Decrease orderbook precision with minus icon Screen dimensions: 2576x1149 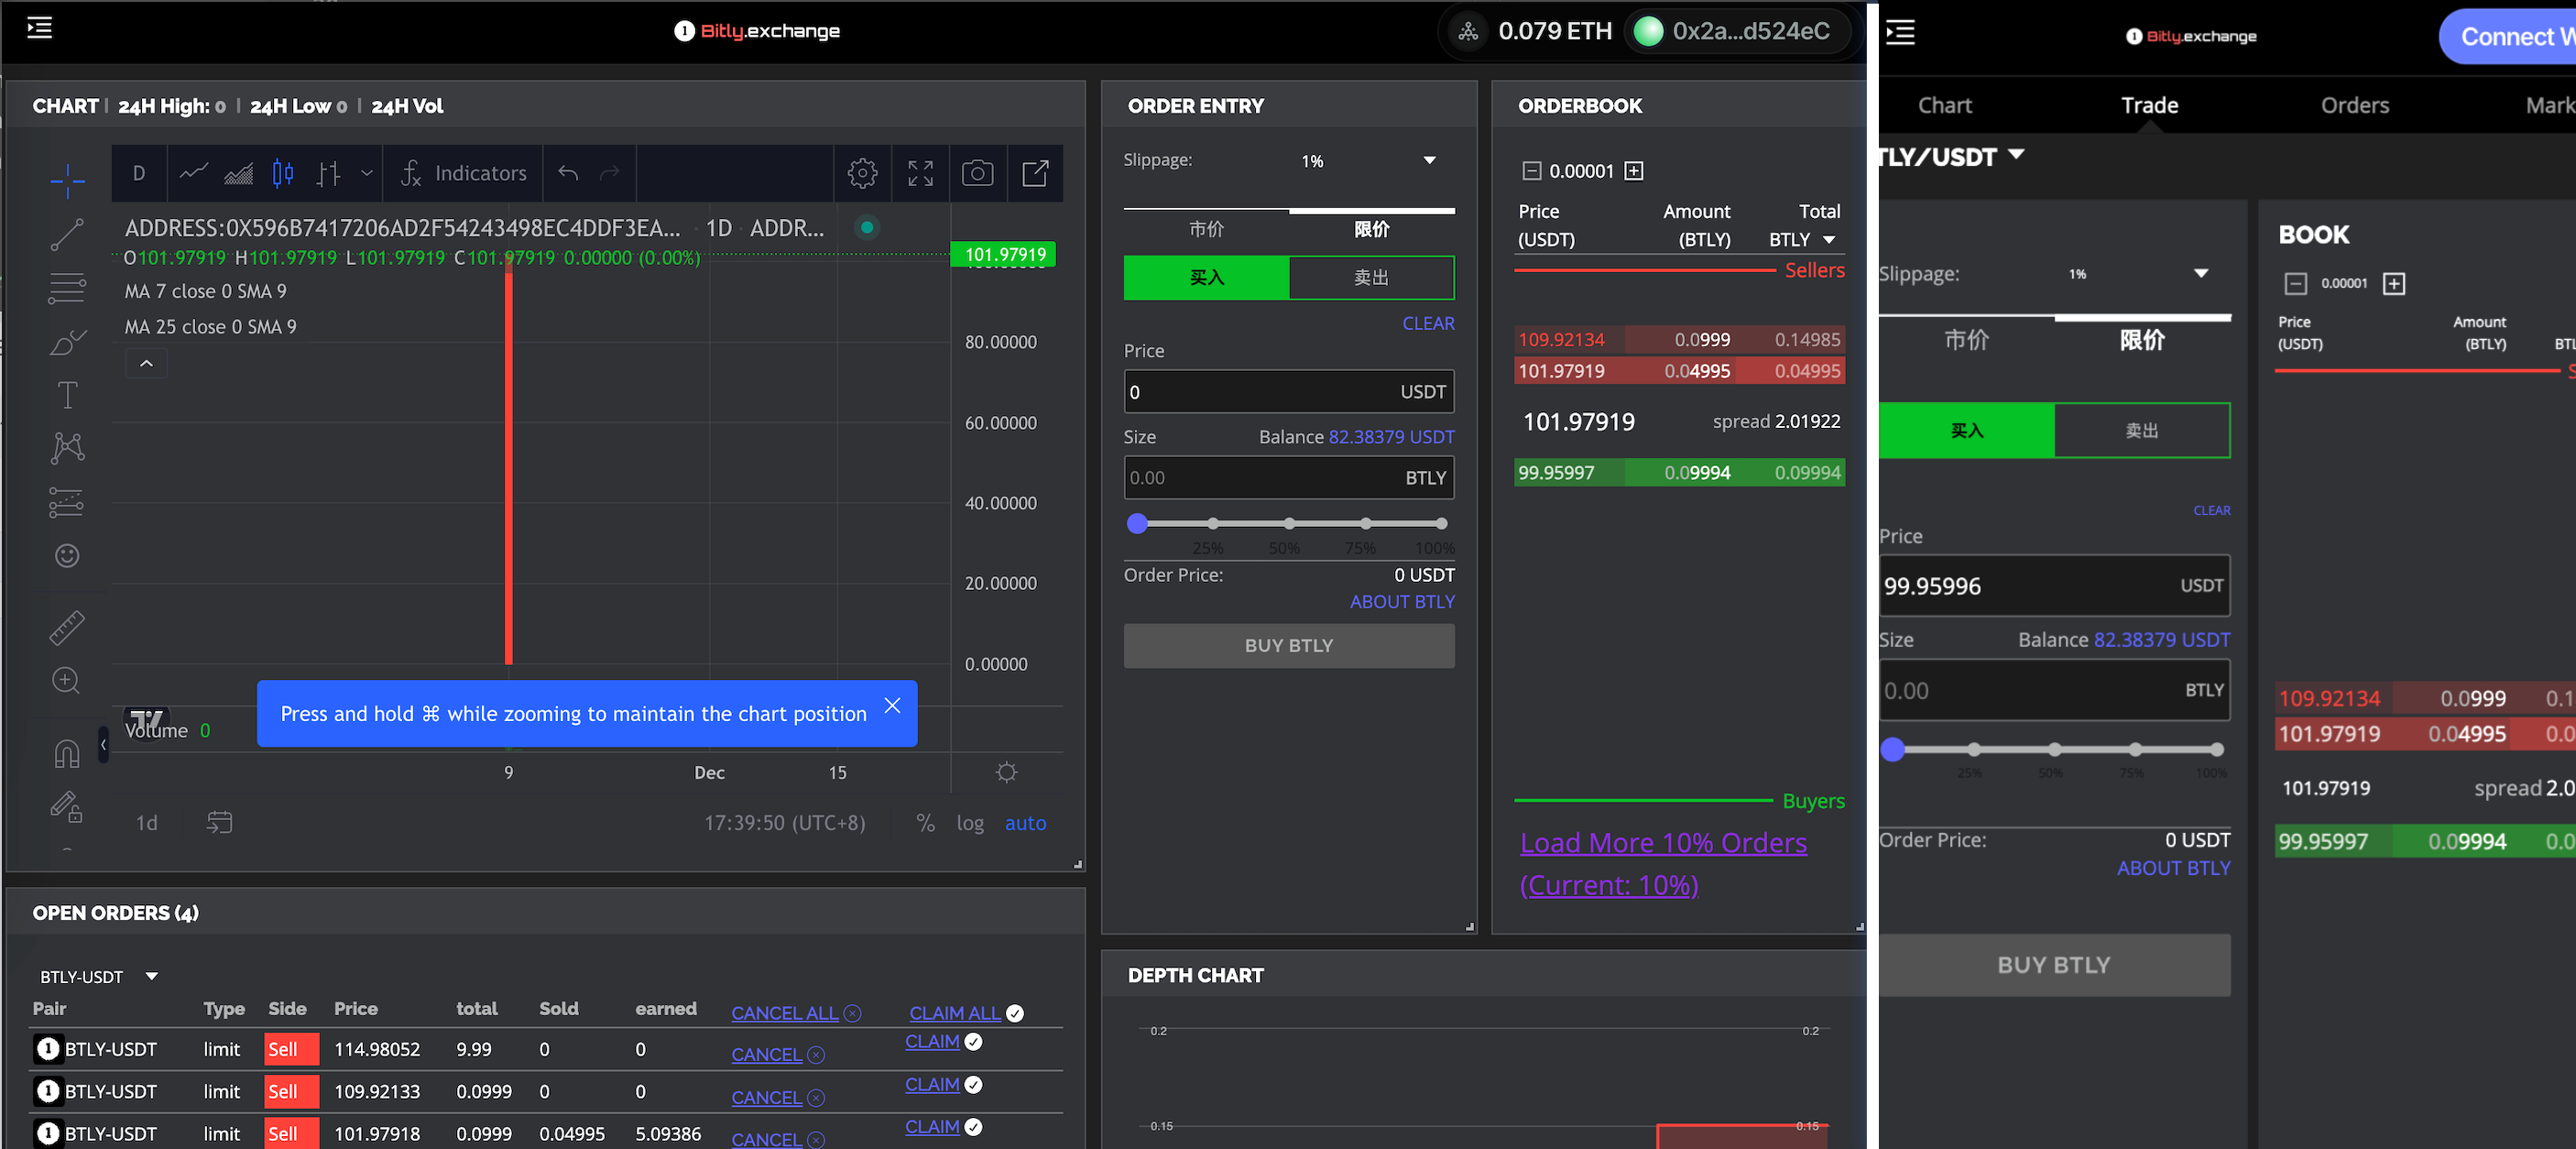click(1531, 171)
